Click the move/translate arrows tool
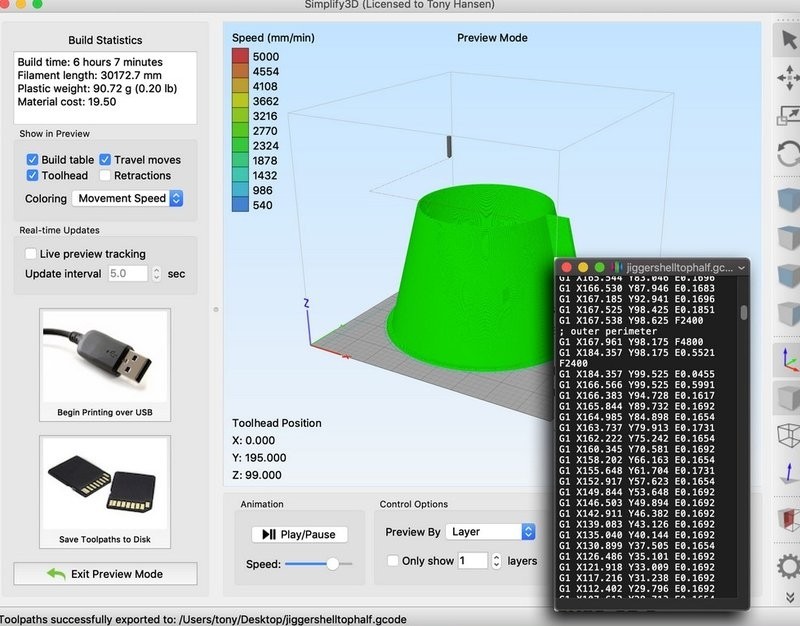This screenshot has height=626, width=800. click(787, 79)
